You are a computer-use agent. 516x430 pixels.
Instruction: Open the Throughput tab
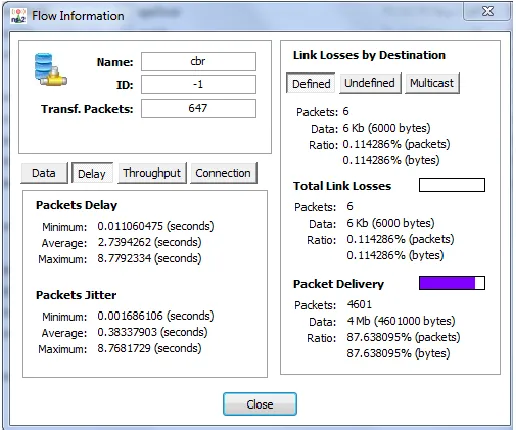(x=152, y=173)
